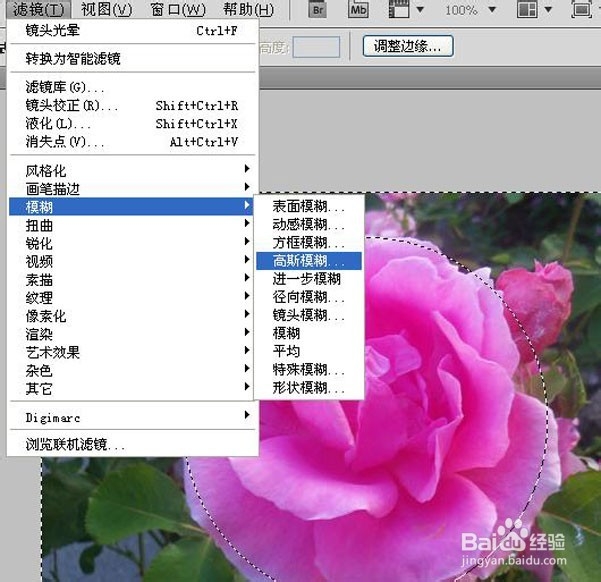Viewport: 601px width, 582px height.
Task: Choose 方框模糊... blur filter
Action: 309,243
